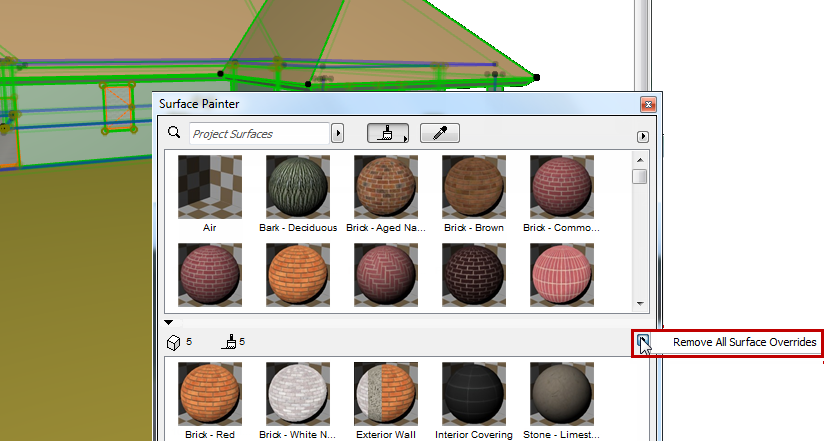This screenshot has height=441, width=824.
Task: Click the search magnifier icon
Action: point(174,132)
